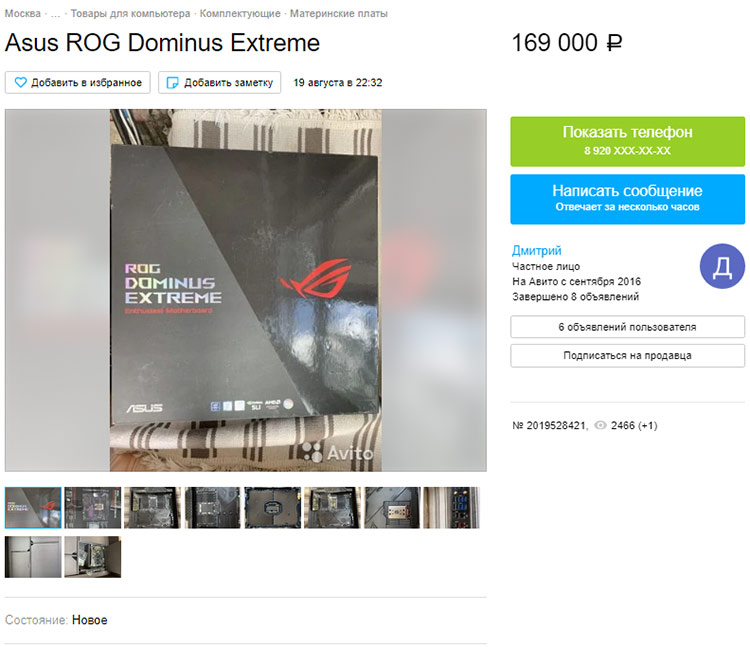
Task: Click Написать сообщение button
Action: (628, 199)
